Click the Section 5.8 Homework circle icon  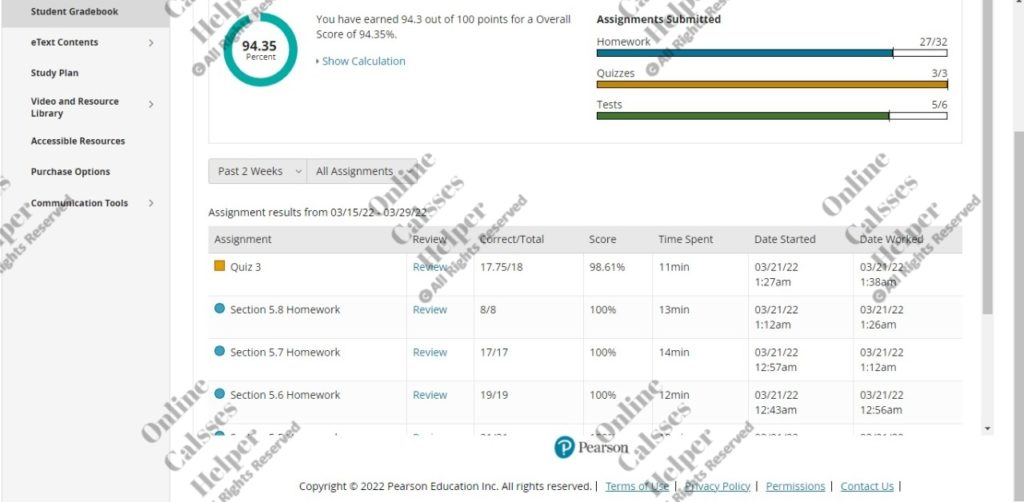pos(220,309)
